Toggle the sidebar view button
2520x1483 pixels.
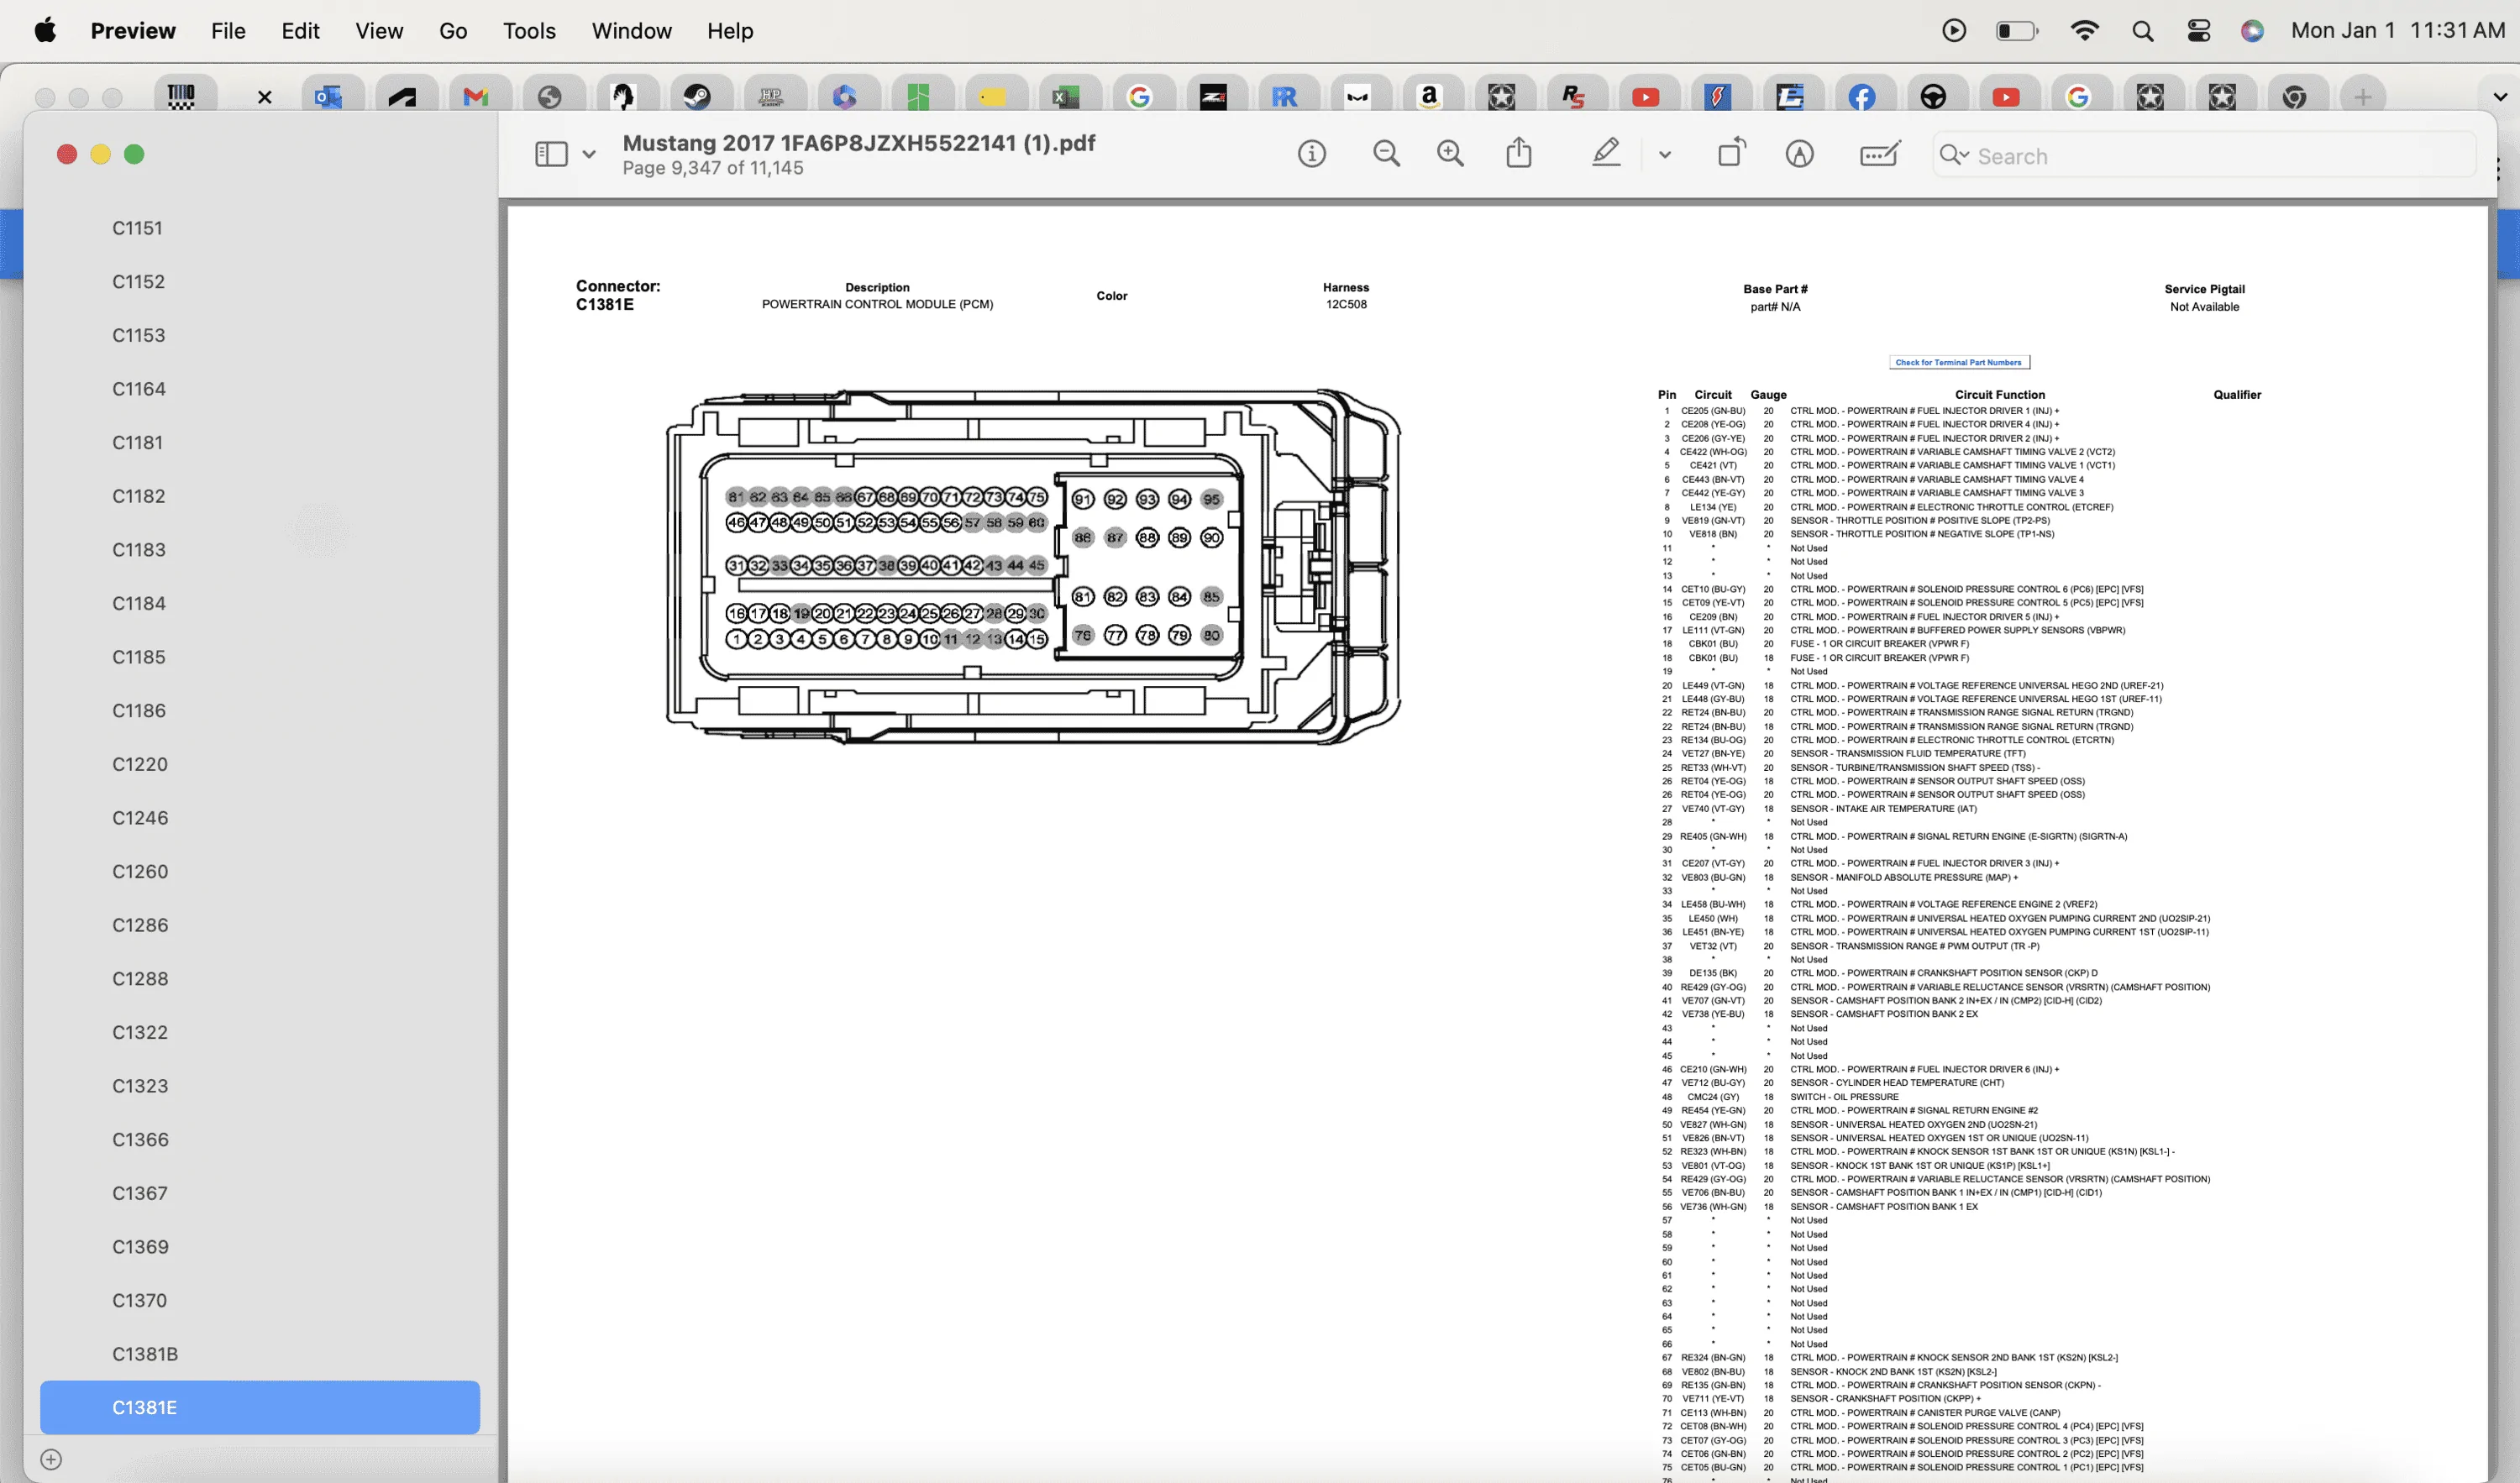tap(551, 154)
